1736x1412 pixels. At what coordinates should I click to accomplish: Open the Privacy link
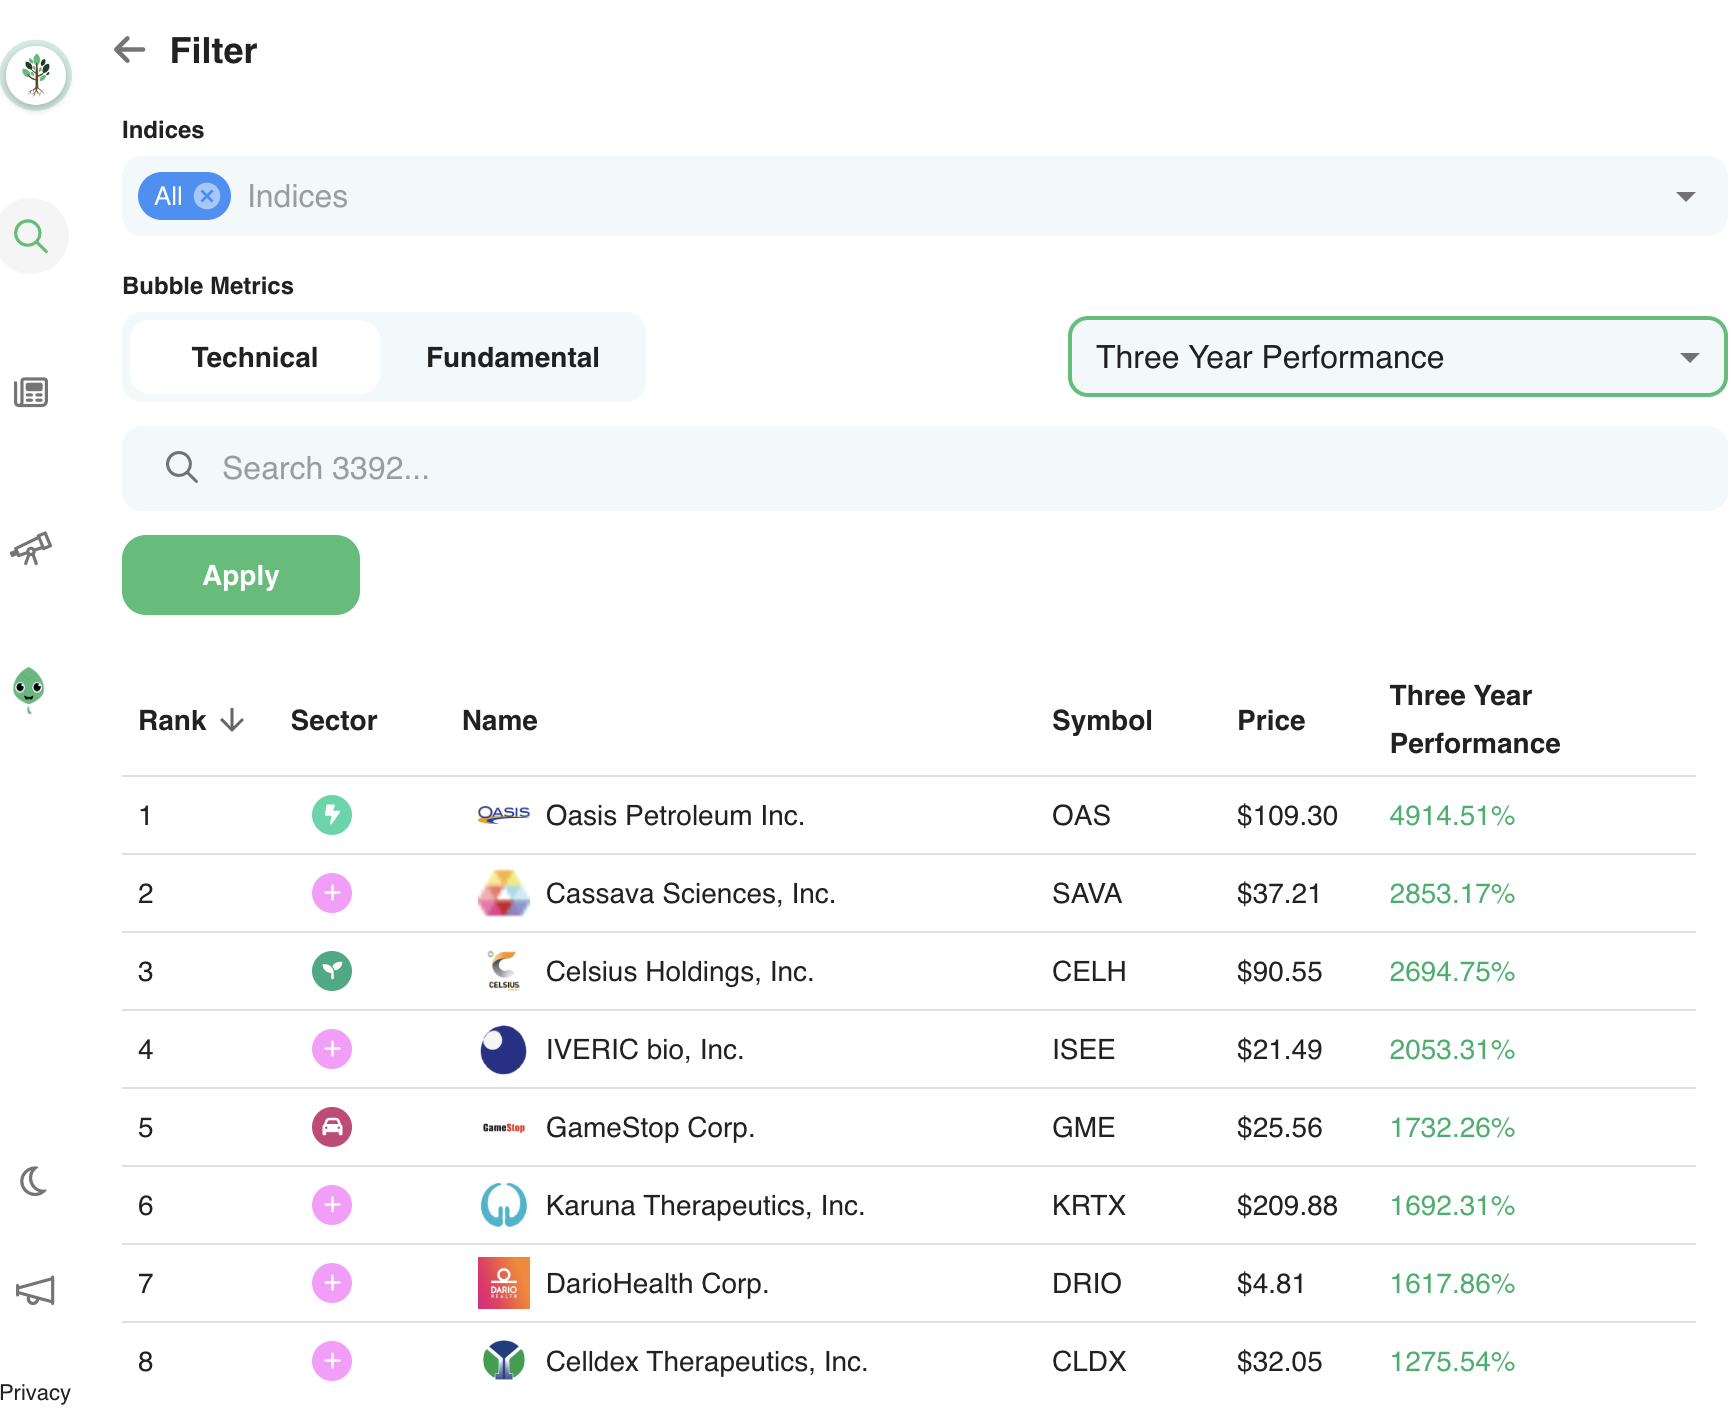click(x=35, y=1392)
